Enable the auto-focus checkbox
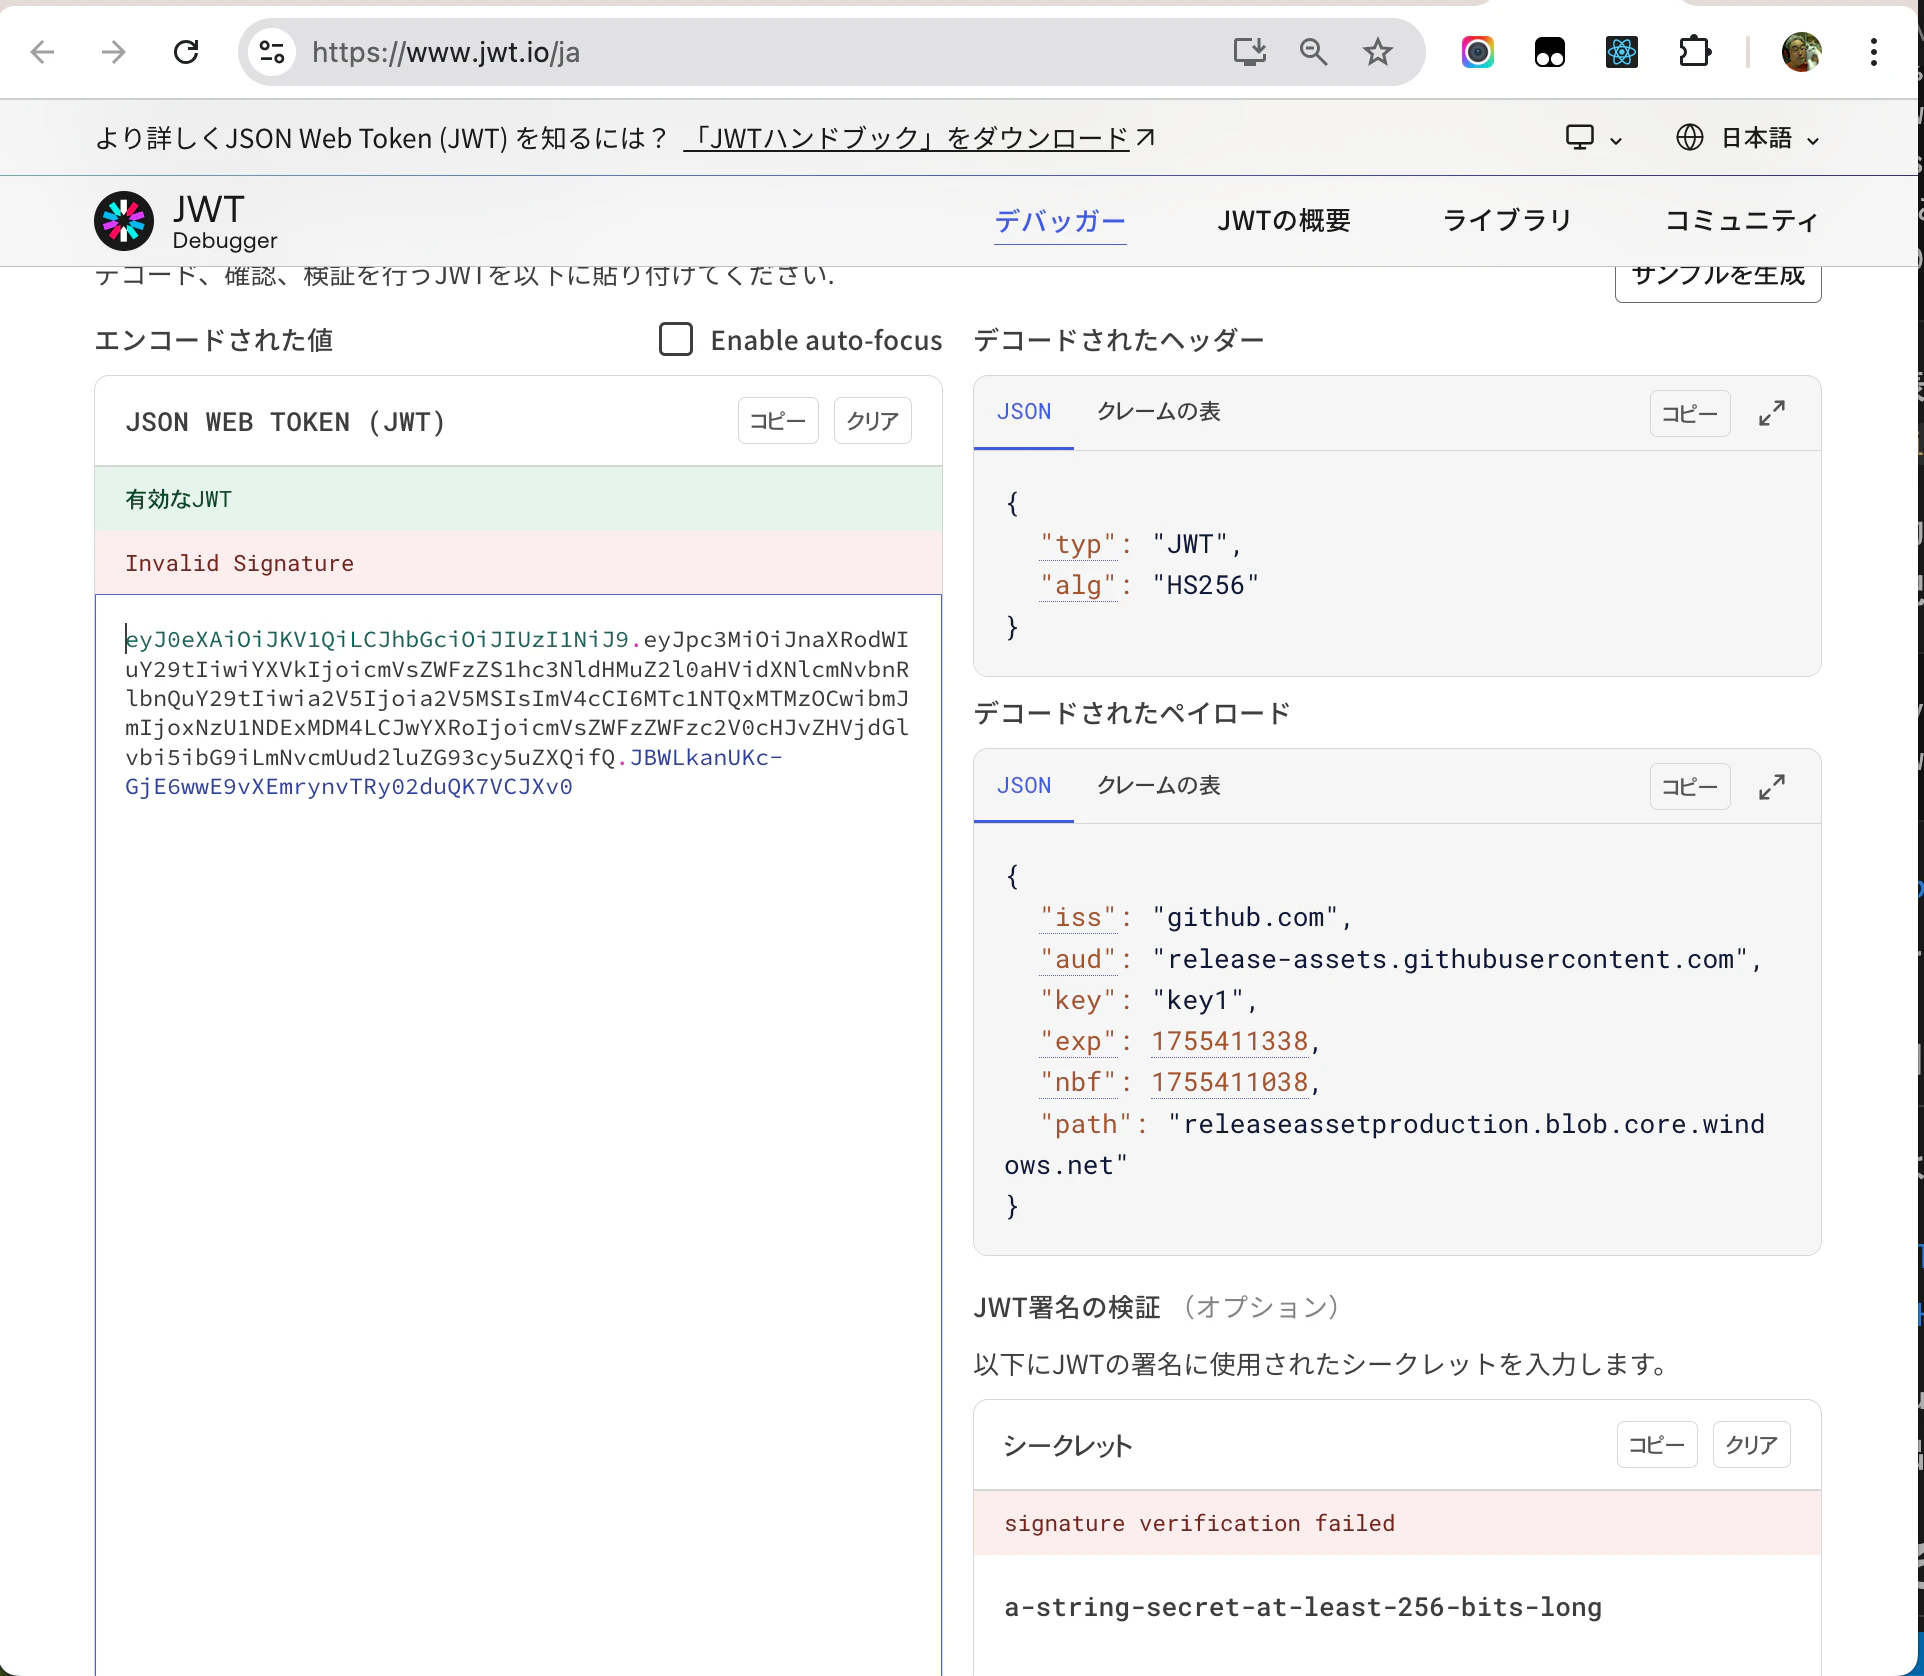Screen dimensions: 1924x1676 (676, 340)
